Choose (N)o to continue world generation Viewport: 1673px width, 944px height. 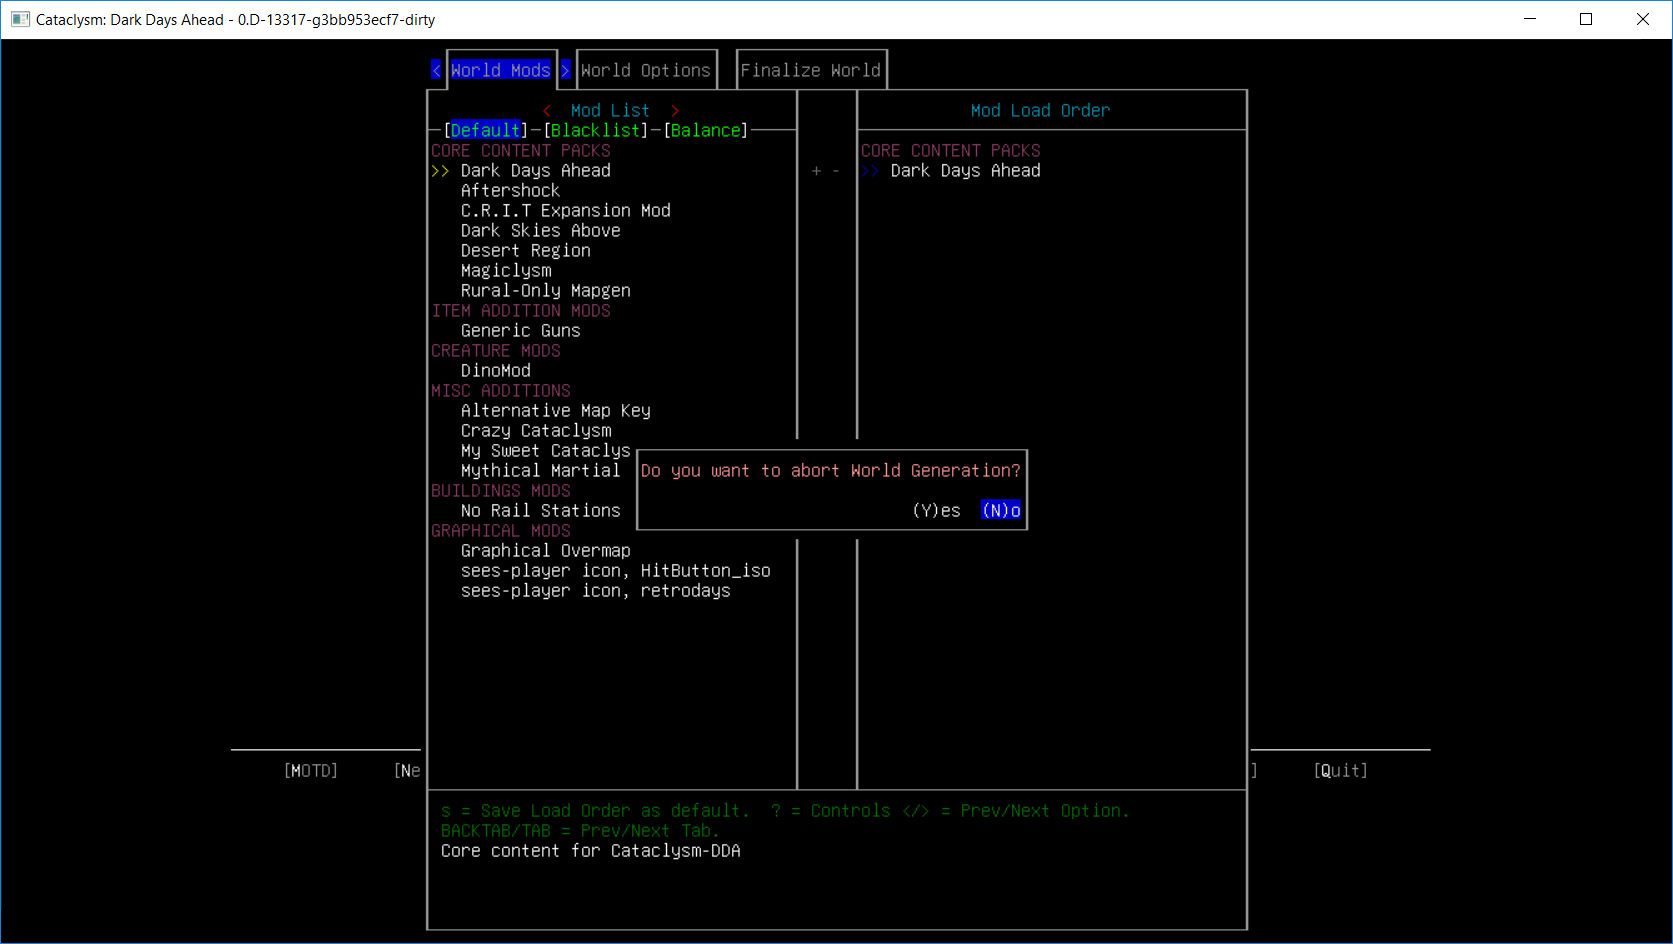click(1001, 511)
